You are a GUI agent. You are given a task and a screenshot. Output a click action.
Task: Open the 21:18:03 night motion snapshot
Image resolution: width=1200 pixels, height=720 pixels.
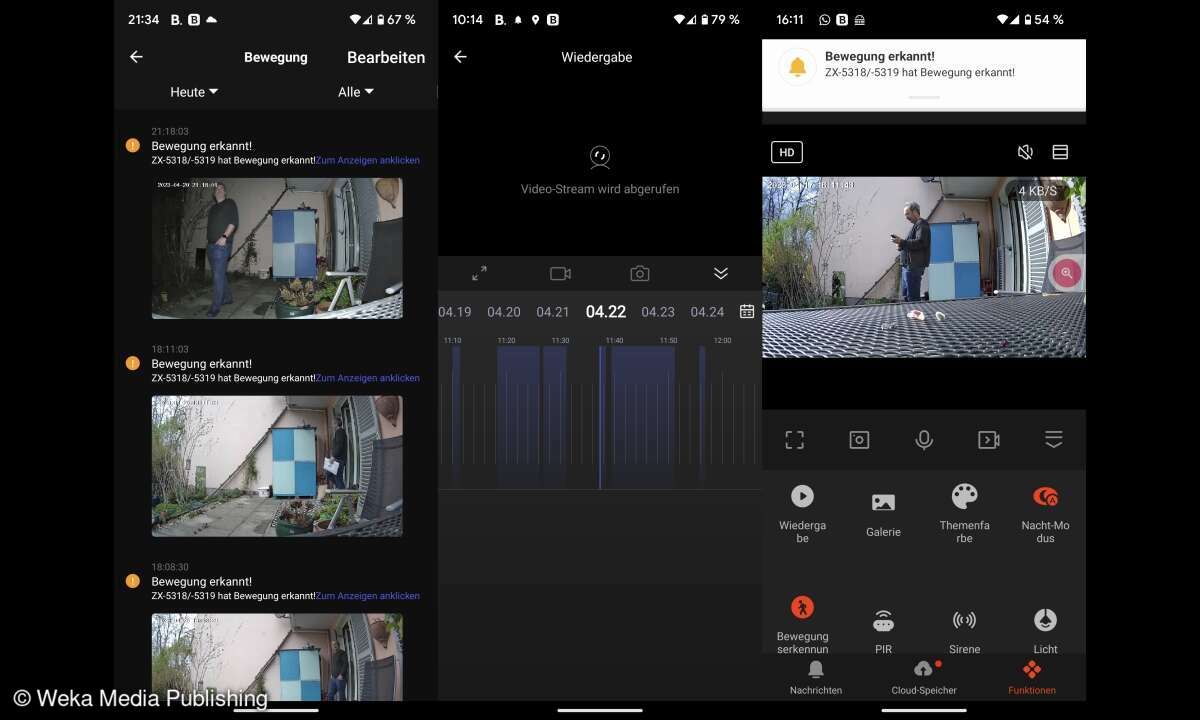point(277,248)
